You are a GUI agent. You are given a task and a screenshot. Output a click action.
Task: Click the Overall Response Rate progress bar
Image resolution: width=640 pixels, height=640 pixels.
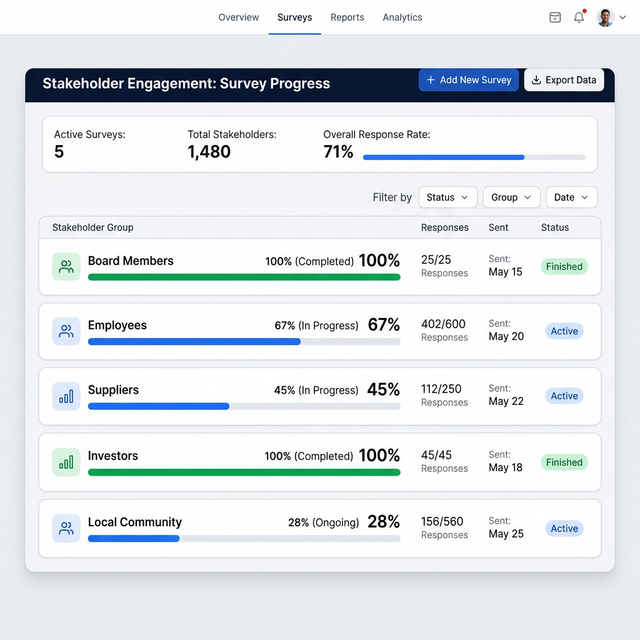coord(474,157)
